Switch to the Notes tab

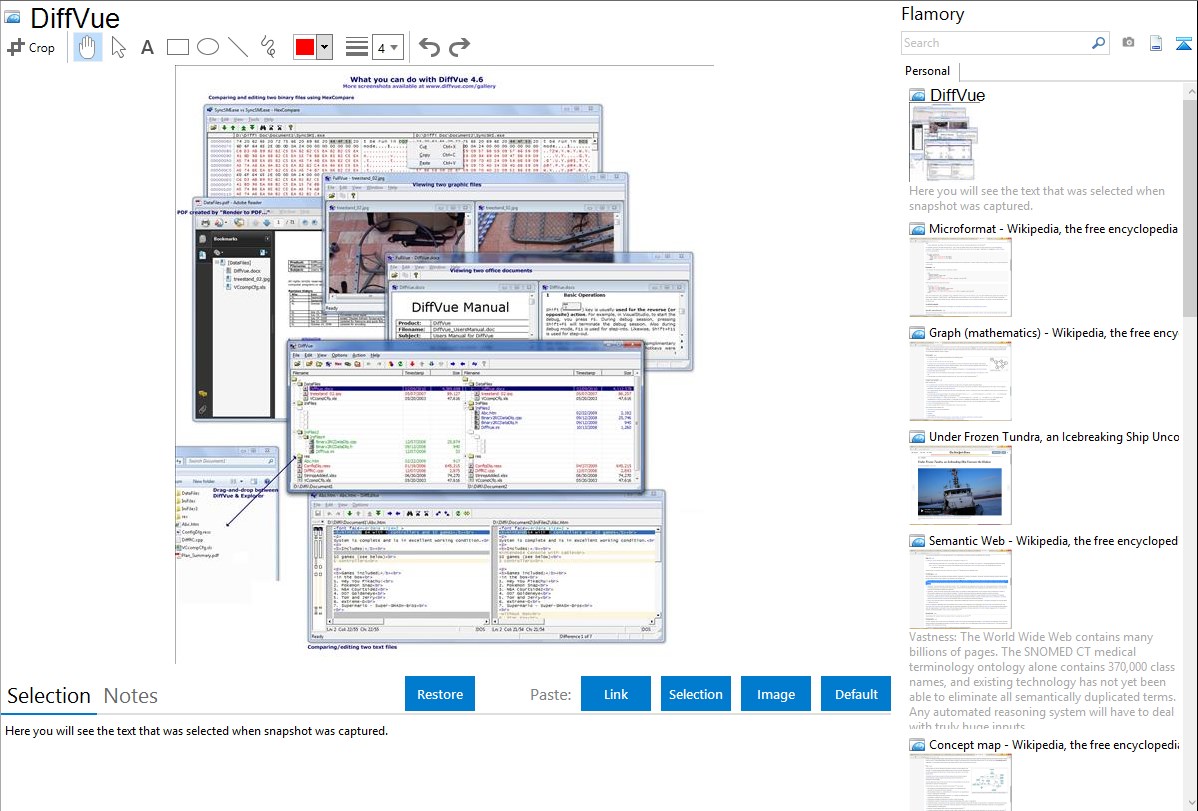tap(131, 696)
